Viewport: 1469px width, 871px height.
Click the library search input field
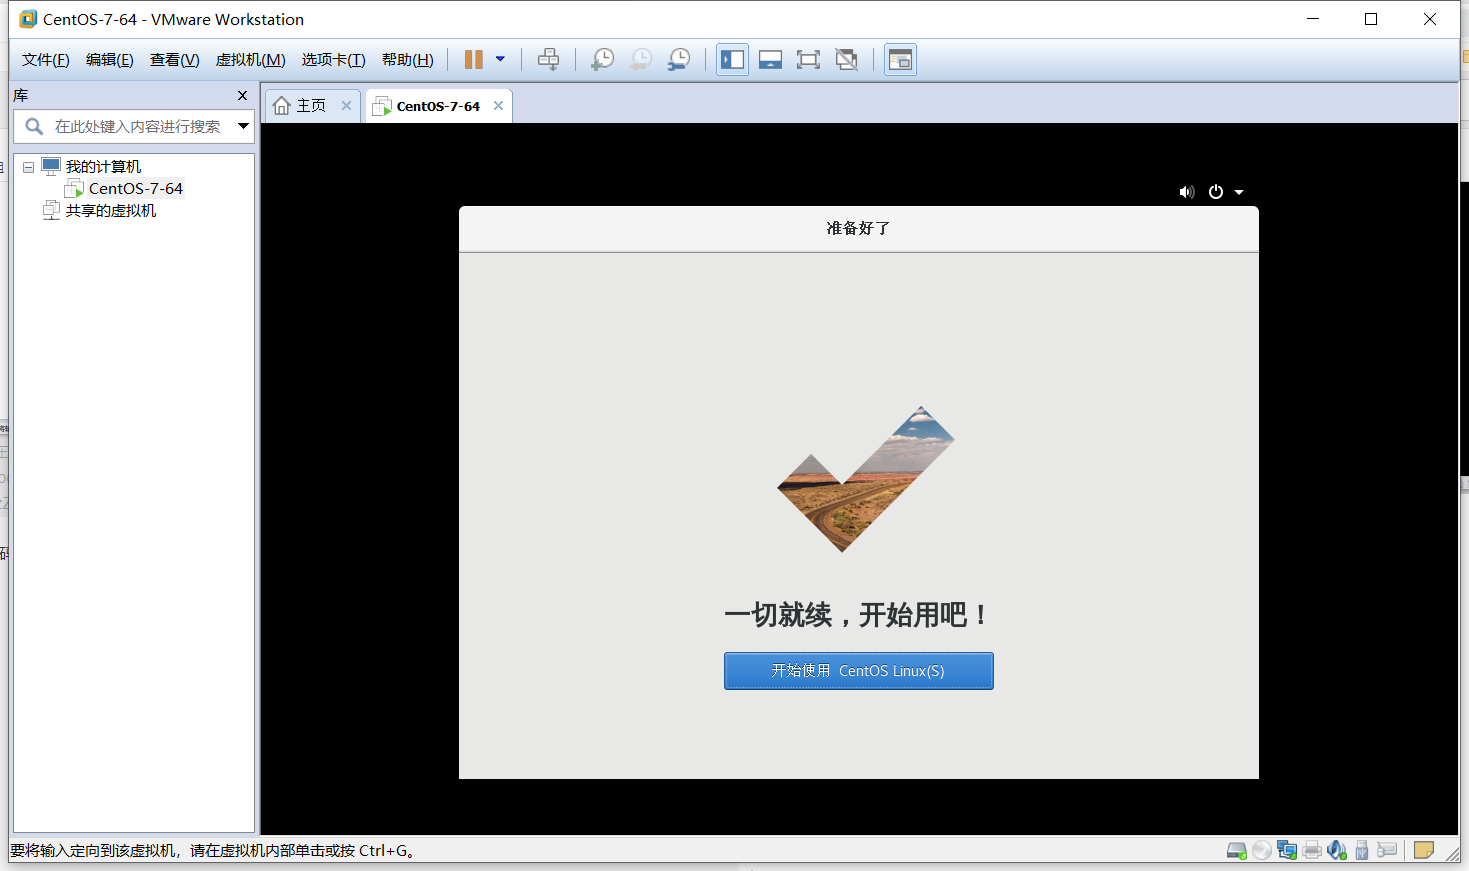(x=138, y=127)
